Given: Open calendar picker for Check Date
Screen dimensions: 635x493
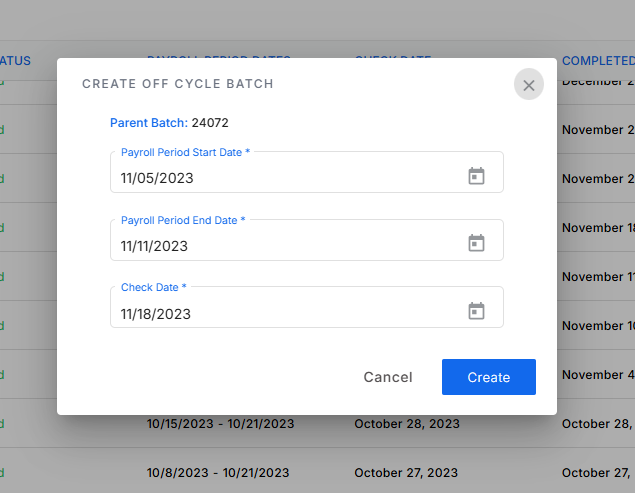Looking at the screenshot, I should point(476,311).
